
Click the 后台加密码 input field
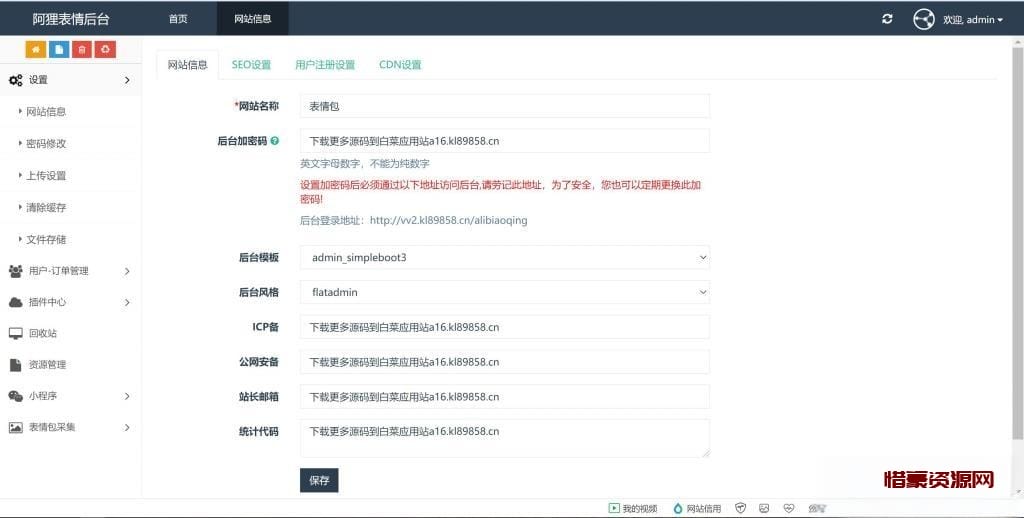(505, 140)
